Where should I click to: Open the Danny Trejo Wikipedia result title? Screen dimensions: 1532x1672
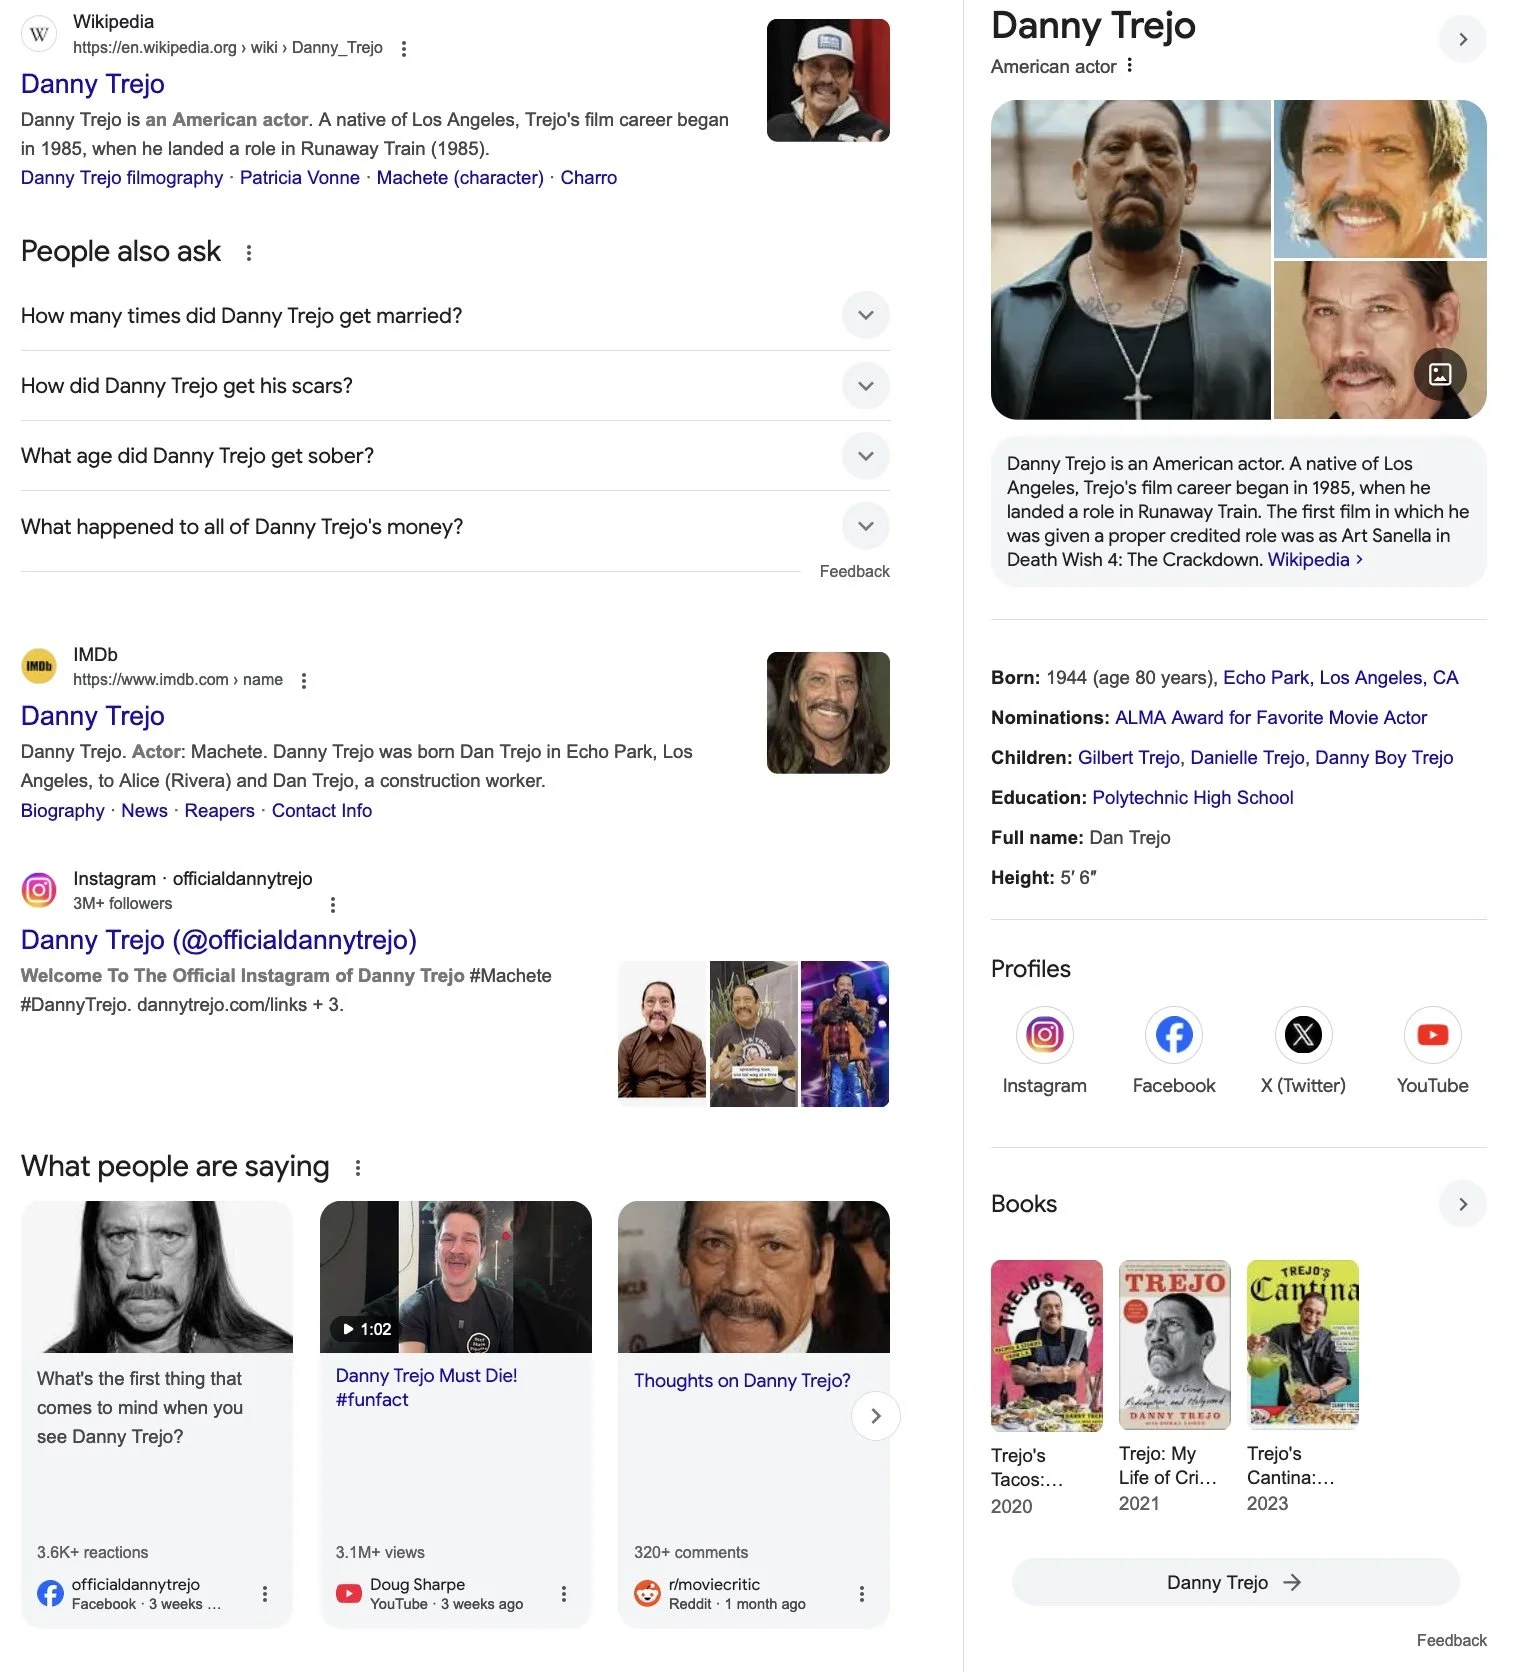tap(93, 84)
